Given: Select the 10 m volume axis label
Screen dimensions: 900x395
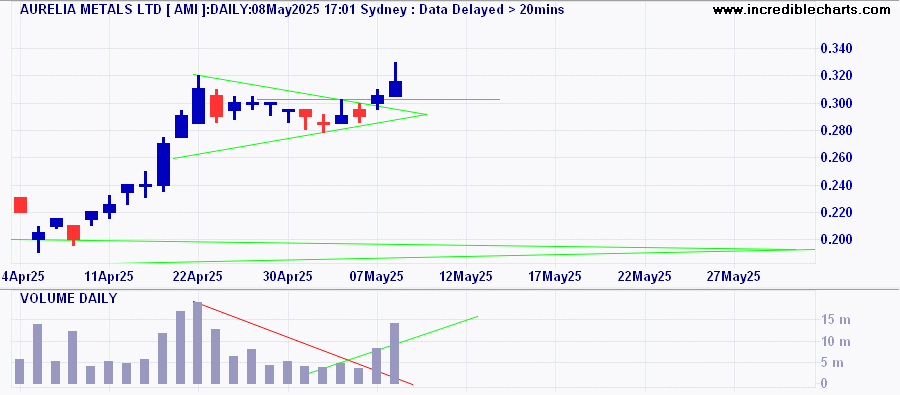Looking at the screenshot, I should pyautogui.click(x=837, y=342).
